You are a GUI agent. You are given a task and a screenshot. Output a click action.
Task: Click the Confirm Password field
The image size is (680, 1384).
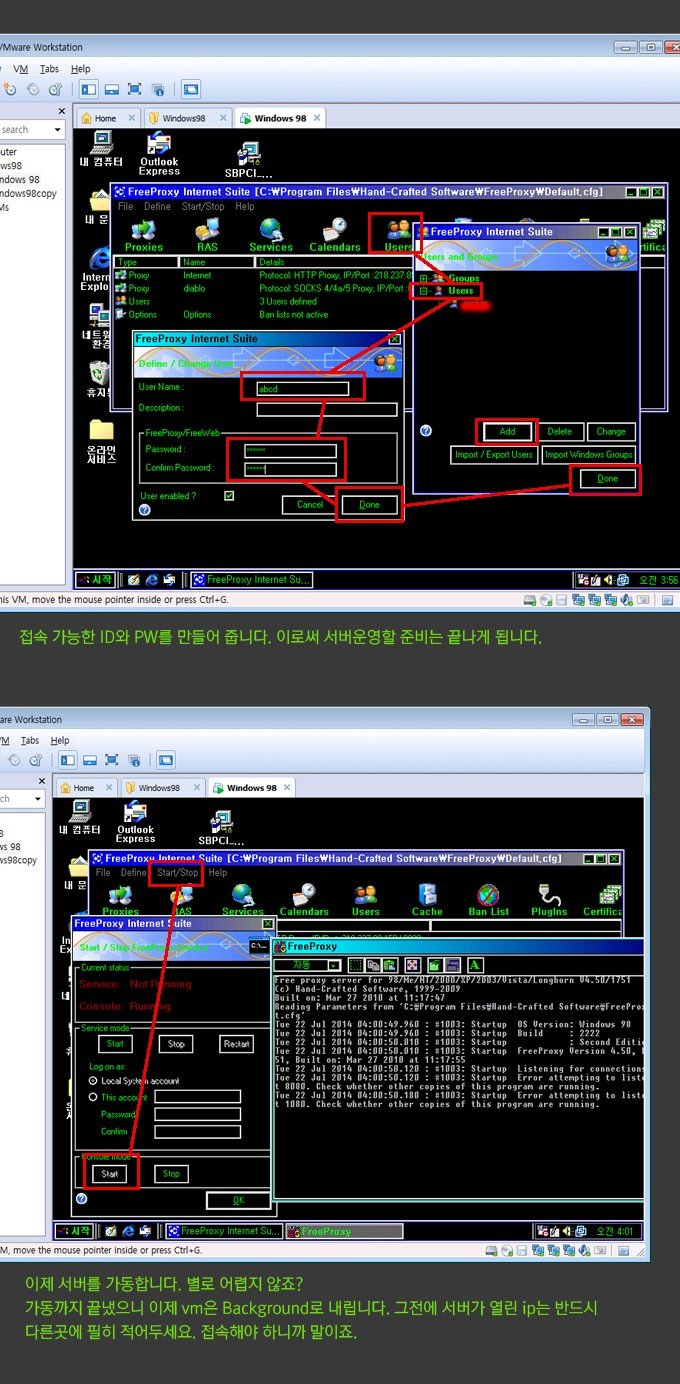coord(290,468)
